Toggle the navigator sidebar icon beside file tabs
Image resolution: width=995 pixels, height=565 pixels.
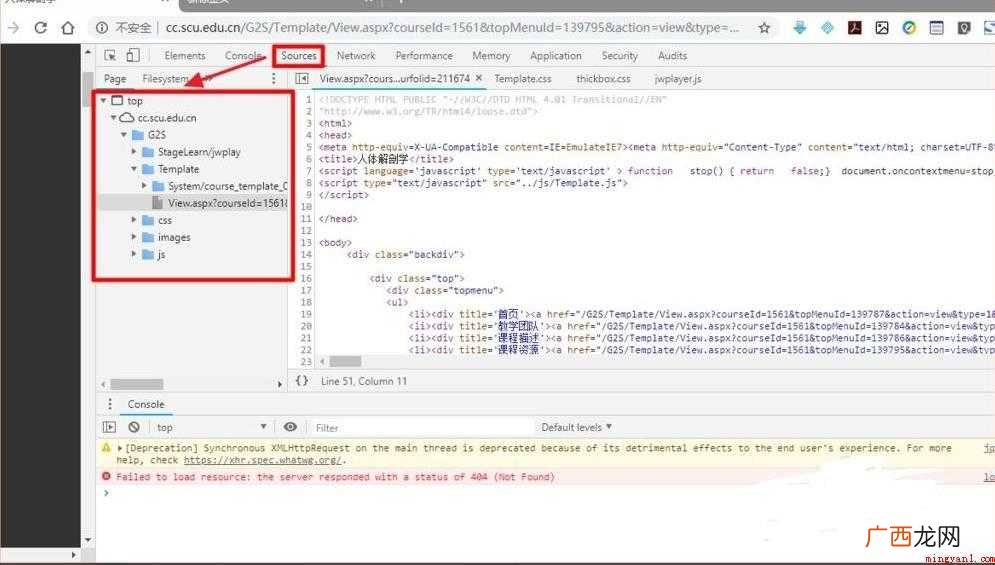pyautogui.click(x=302, y=79)
